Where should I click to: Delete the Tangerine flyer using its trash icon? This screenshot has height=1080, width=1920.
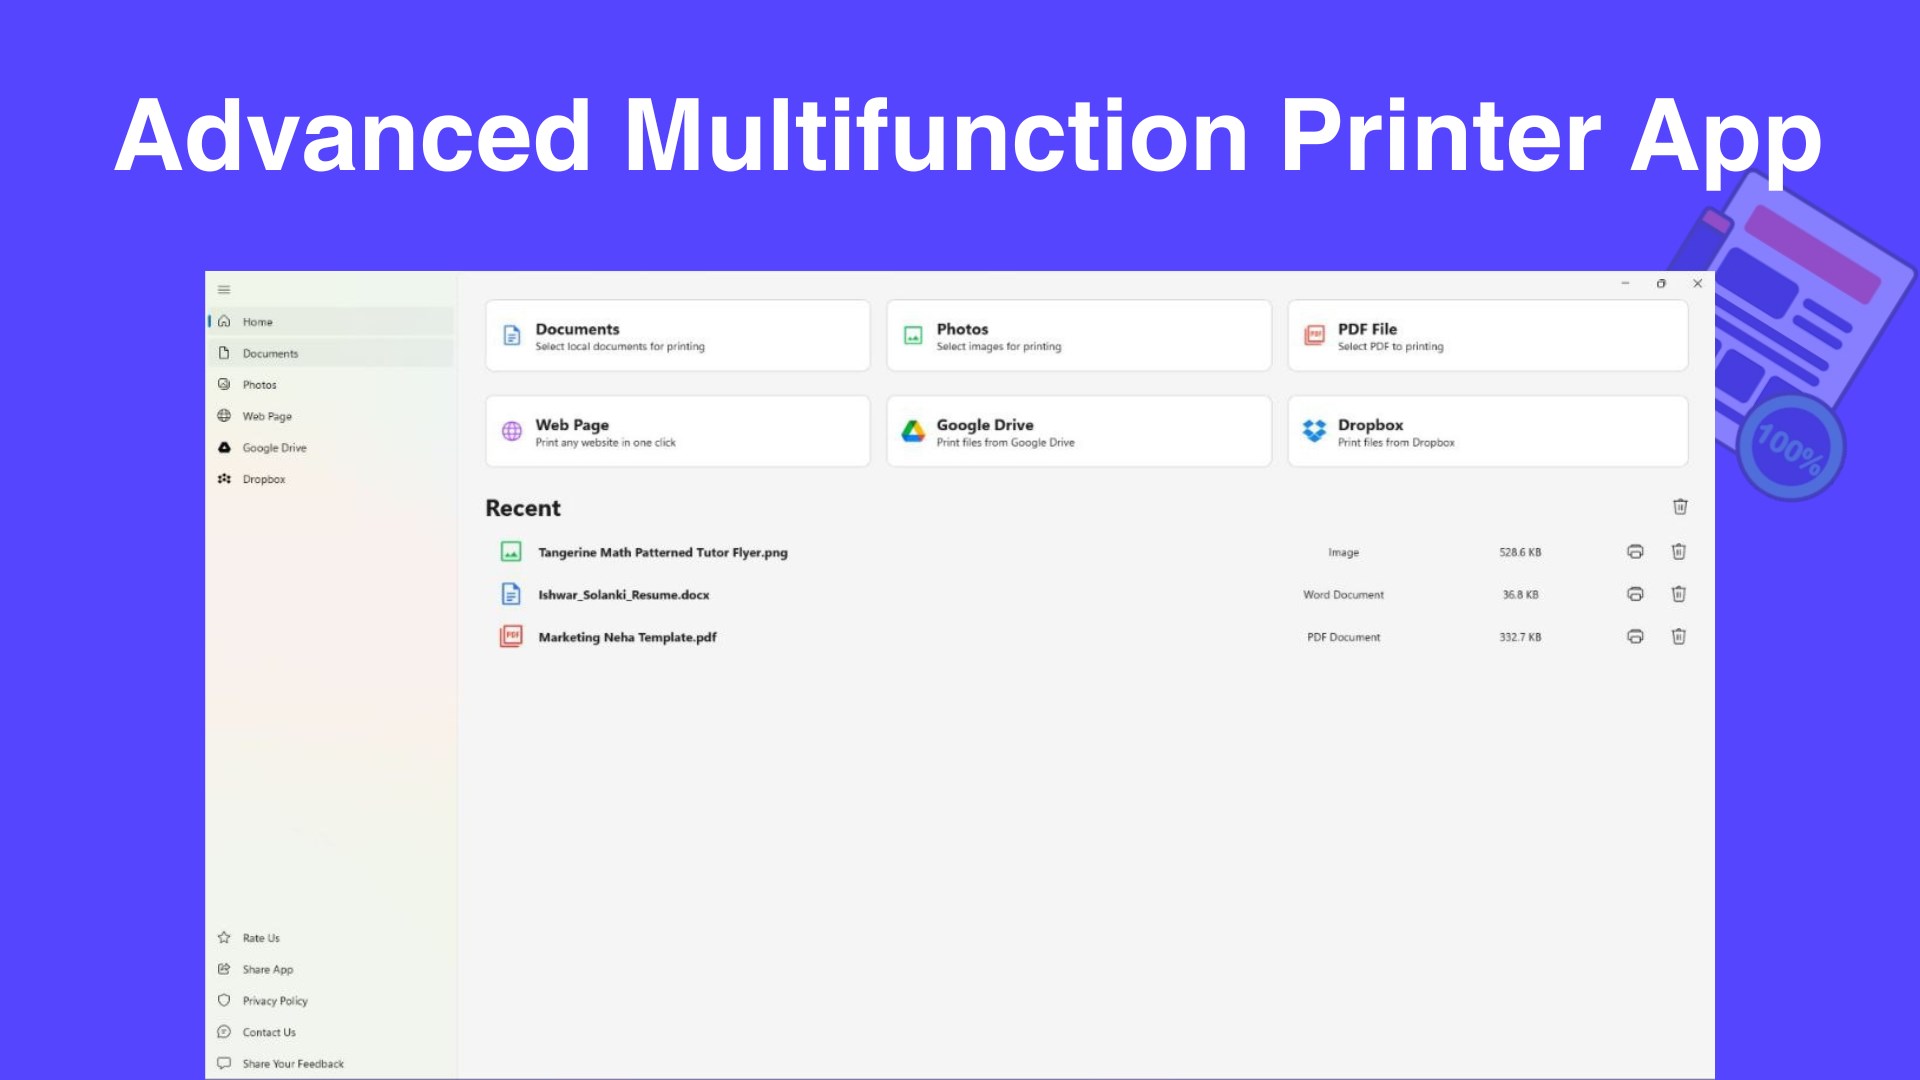coord(1679,551)
